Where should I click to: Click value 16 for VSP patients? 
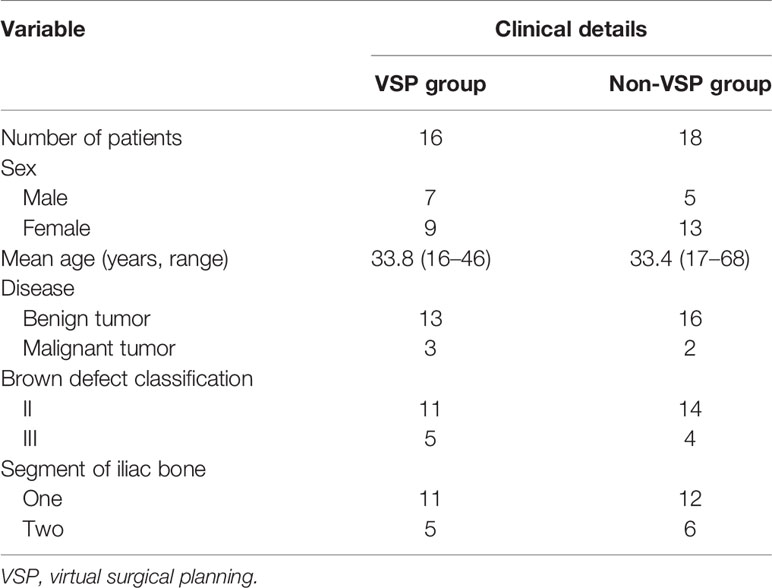point(430,138)
